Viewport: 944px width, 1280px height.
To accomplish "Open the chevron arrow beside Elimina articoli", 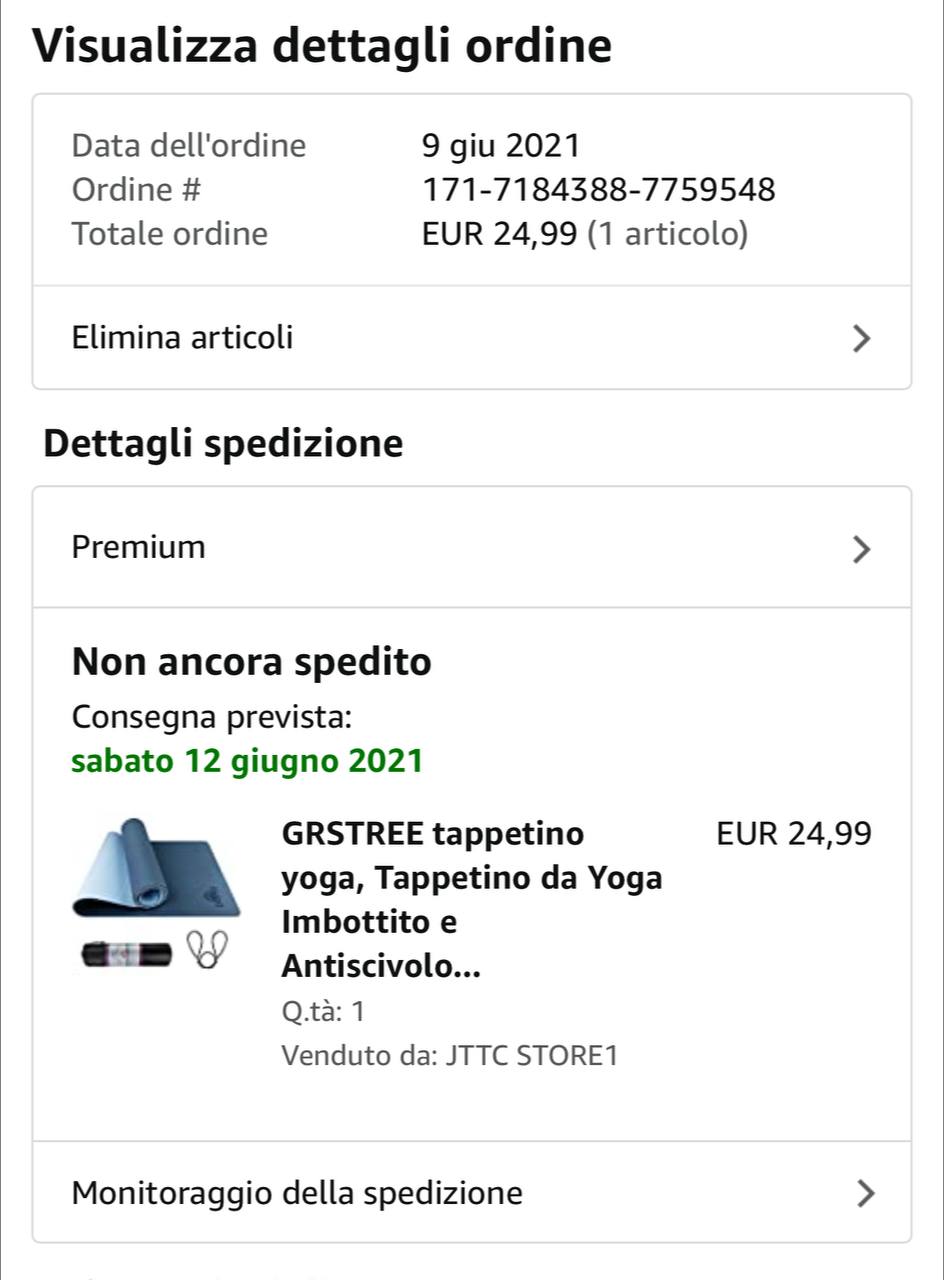I will (861, 339).
